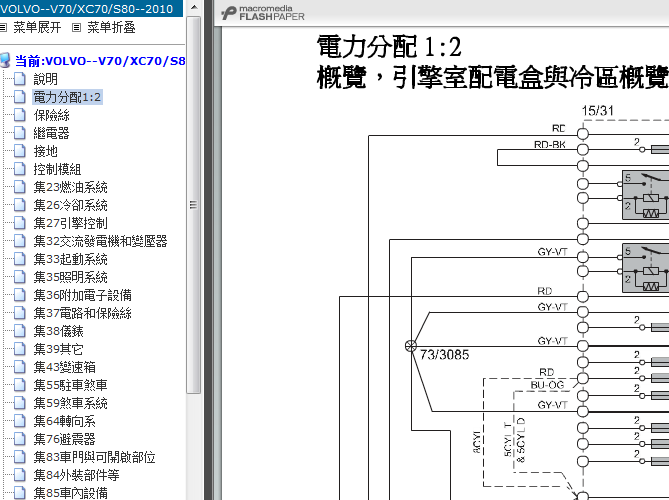Open 集83車門與可開啟部位 entry
The height and width of the screenshot is (500, 669).
click(94, 457)
